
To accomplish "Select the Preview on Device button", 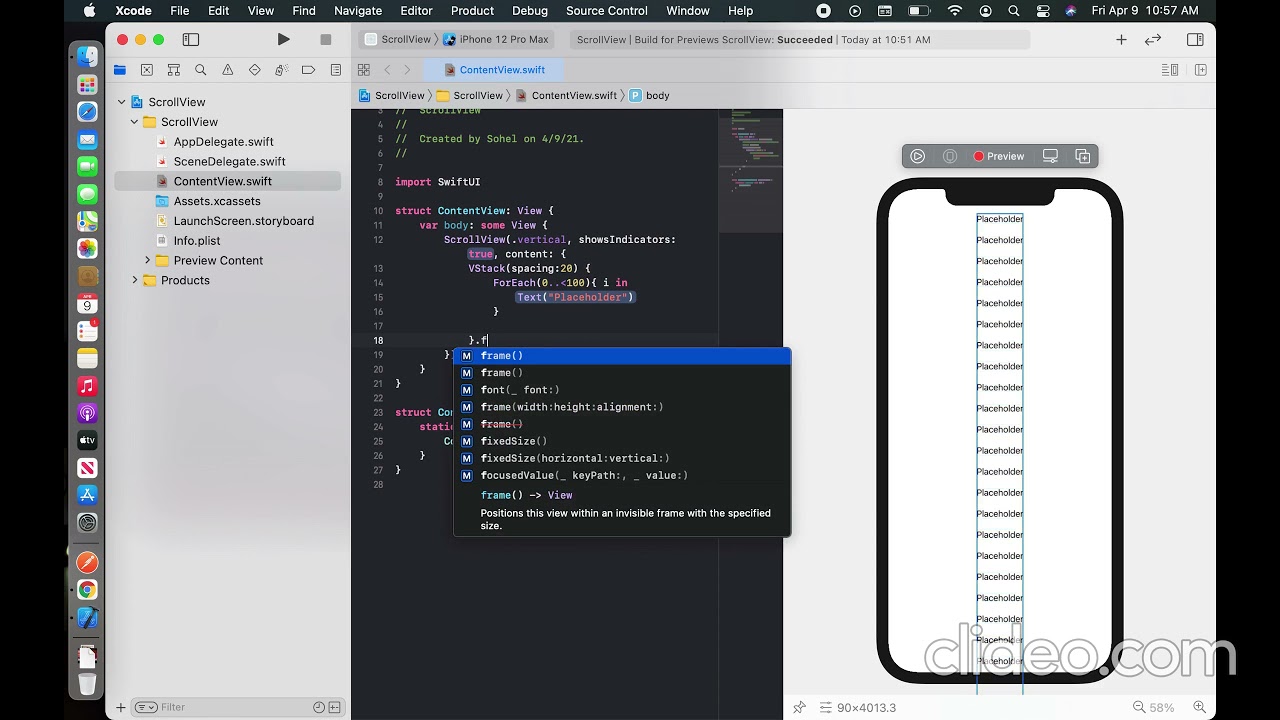I will [x=950, y=156].
